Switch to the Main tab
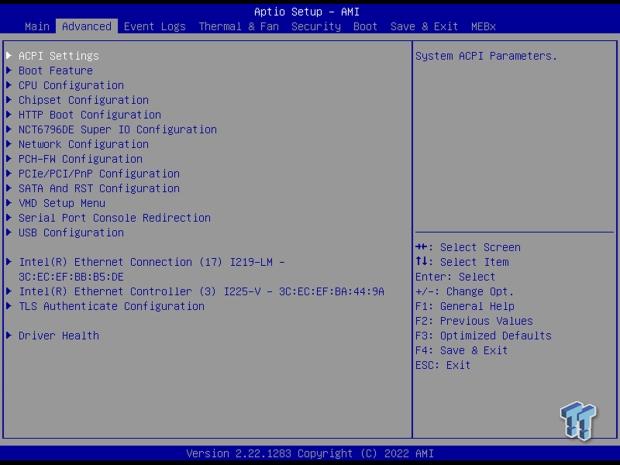The width and height of the screenshot is (620, 465). click(x=37, y=26)
